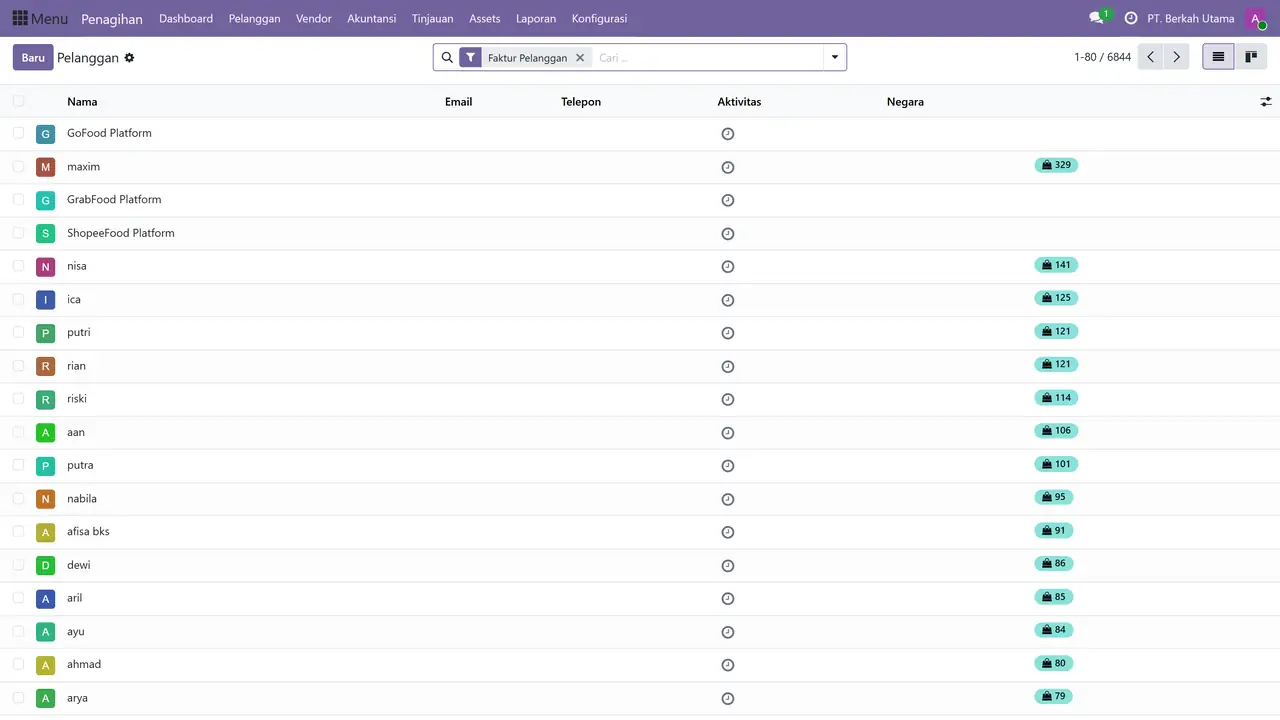
Task: Check the putri row checkbox
Action: point(18,332)
